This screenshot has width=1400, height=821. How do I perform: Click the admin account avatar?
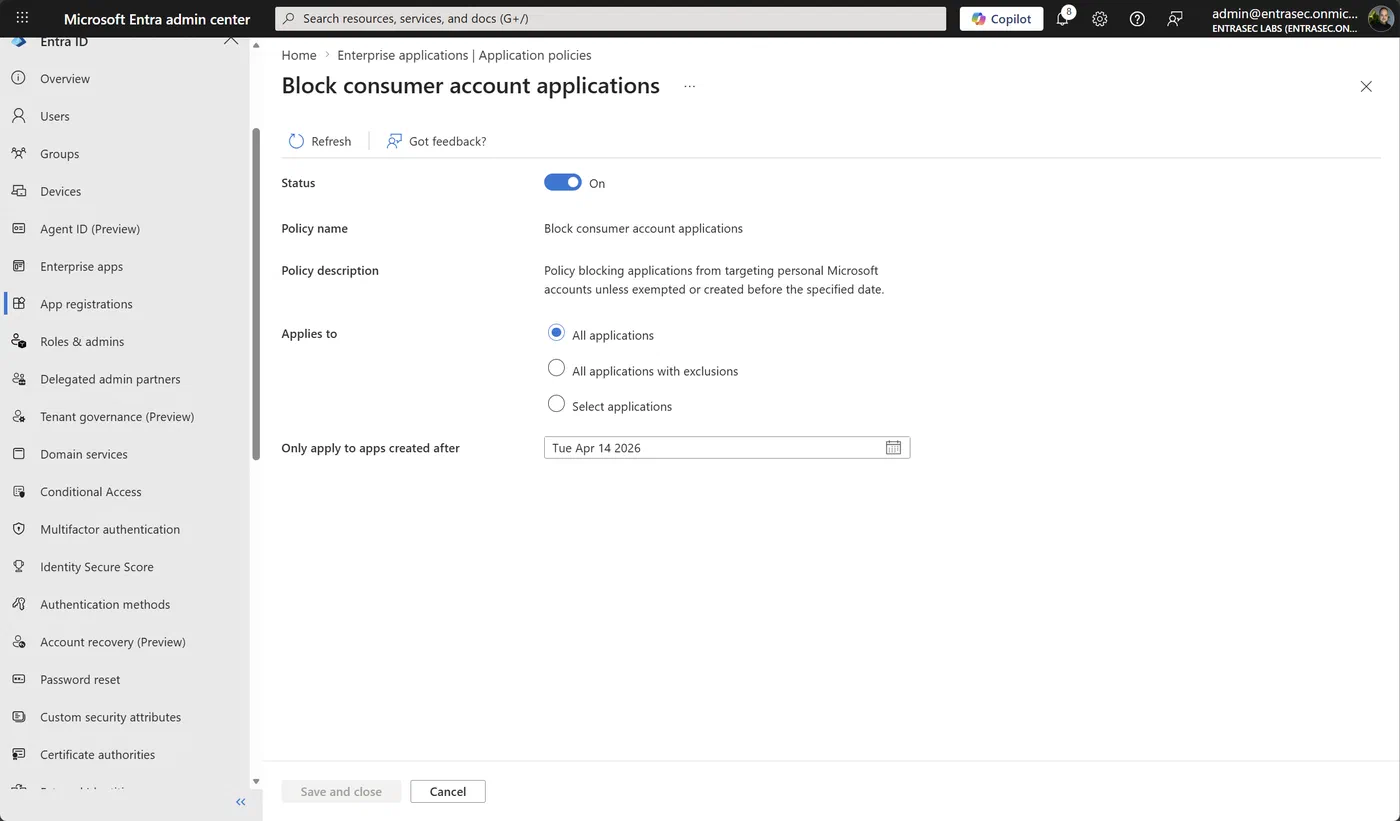(x=1381, y=19)
